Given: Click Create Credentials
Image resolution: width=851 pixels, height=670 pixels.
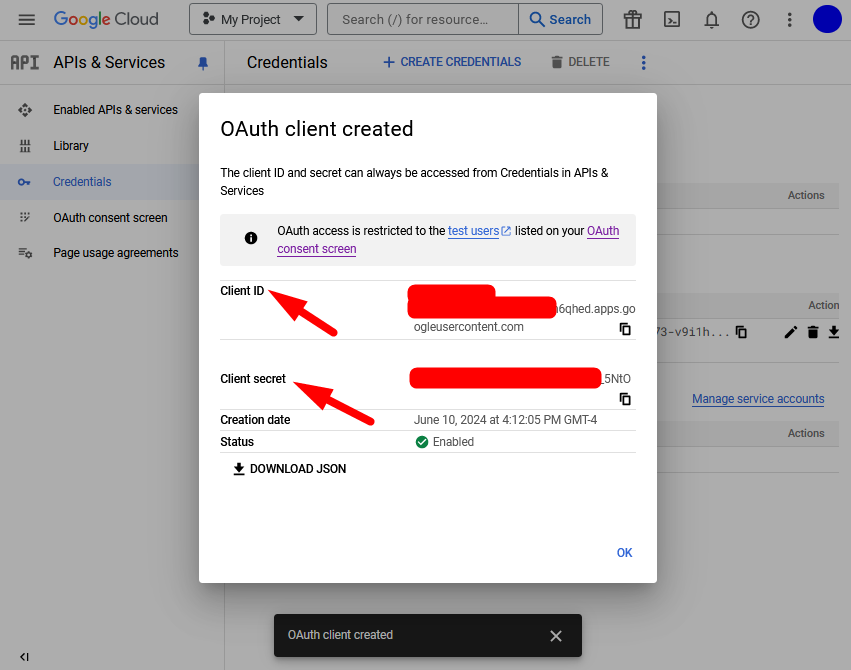Looking at the screenshot, I should click(452, 62).
